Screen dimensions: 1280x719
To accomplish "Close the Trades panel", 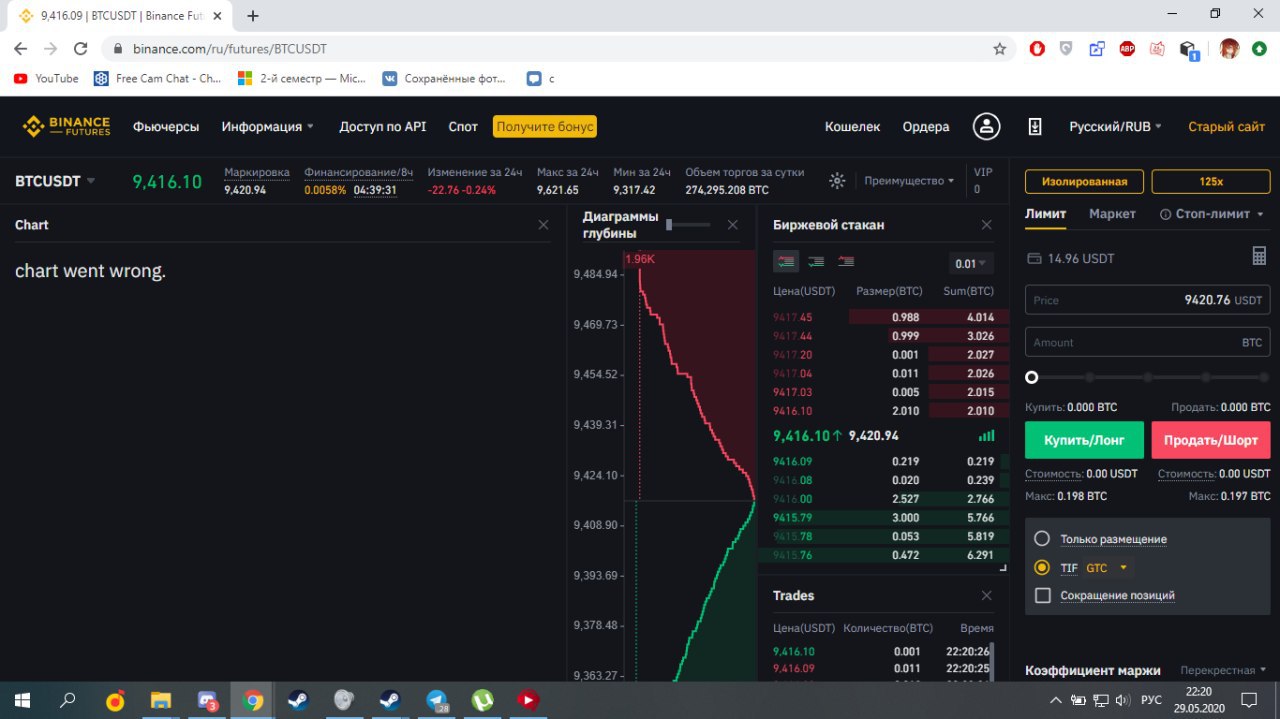I will 986,595.
